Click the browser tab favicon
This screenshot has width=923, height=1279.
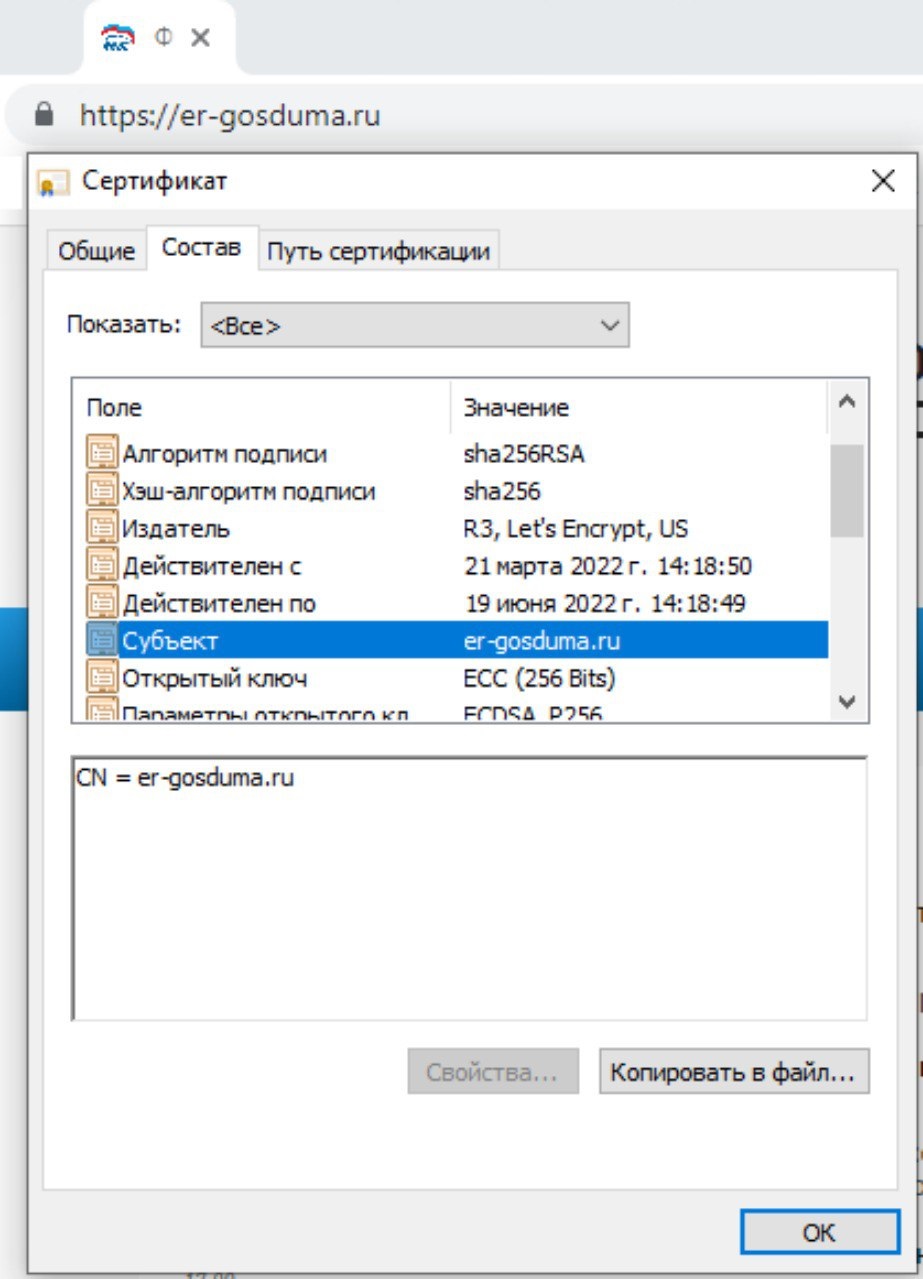pyautogui.click(x=119, y=38)
